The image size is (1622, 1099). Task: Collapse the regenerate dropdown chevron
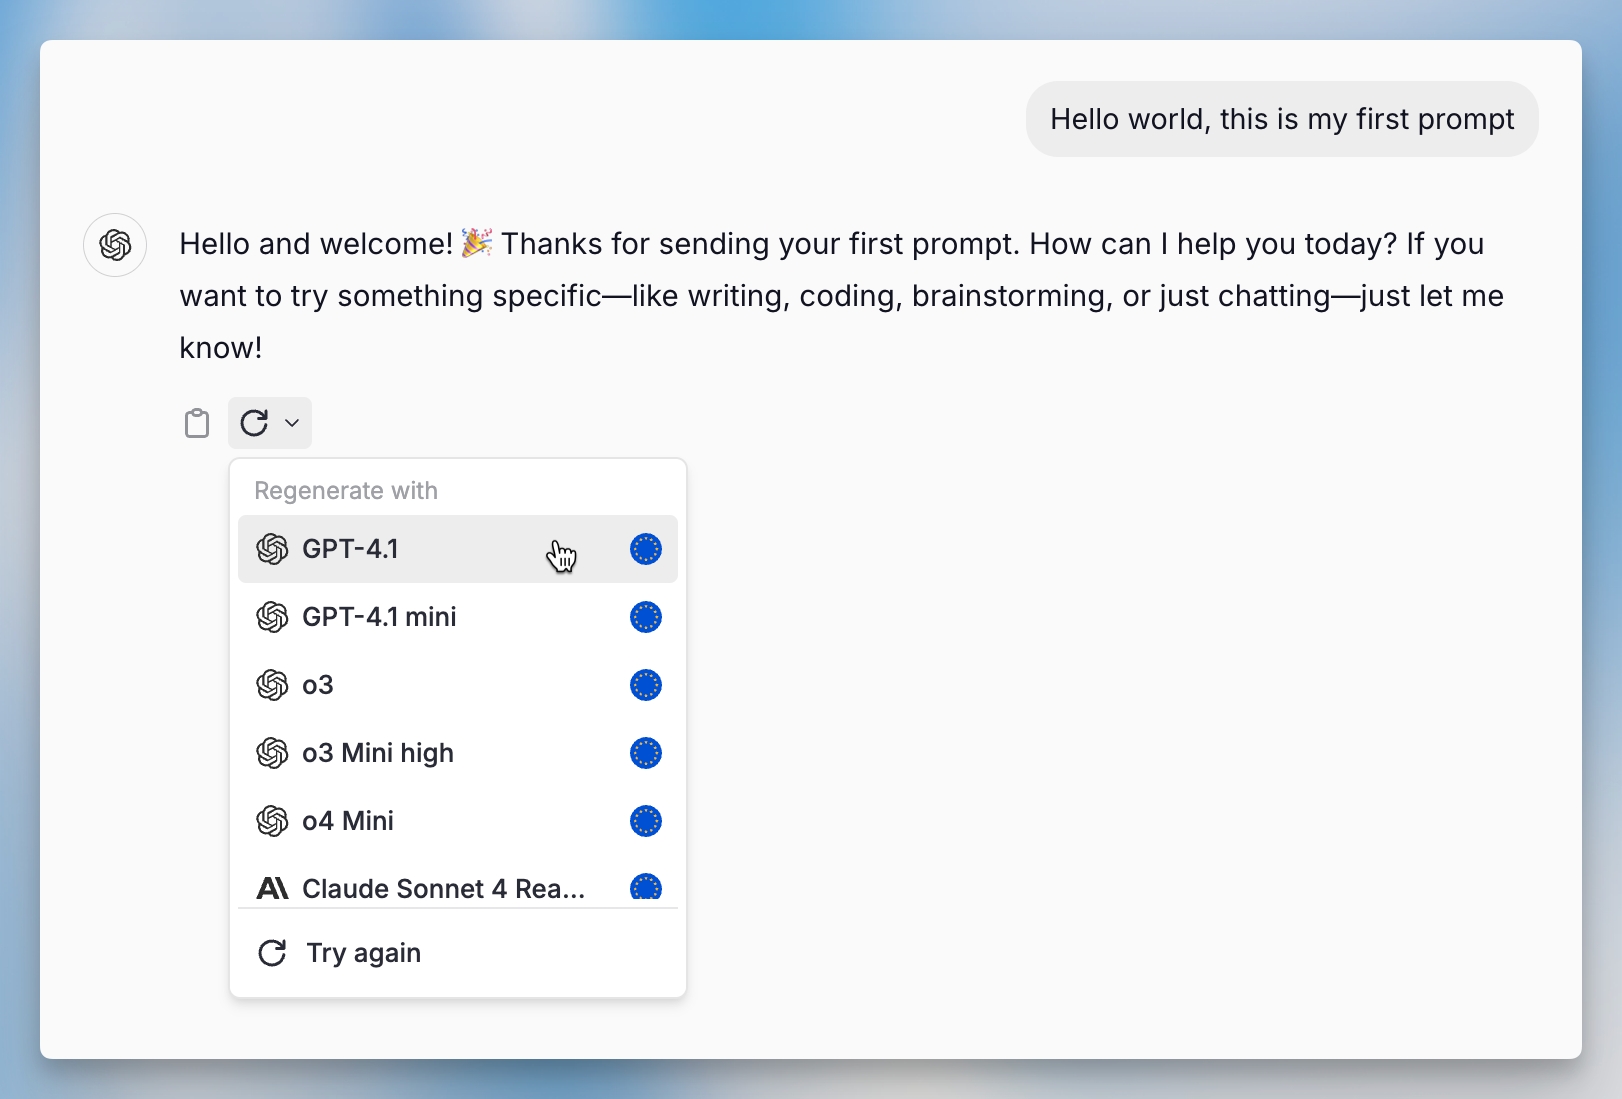pyautogui.click(x=292, y=423)
